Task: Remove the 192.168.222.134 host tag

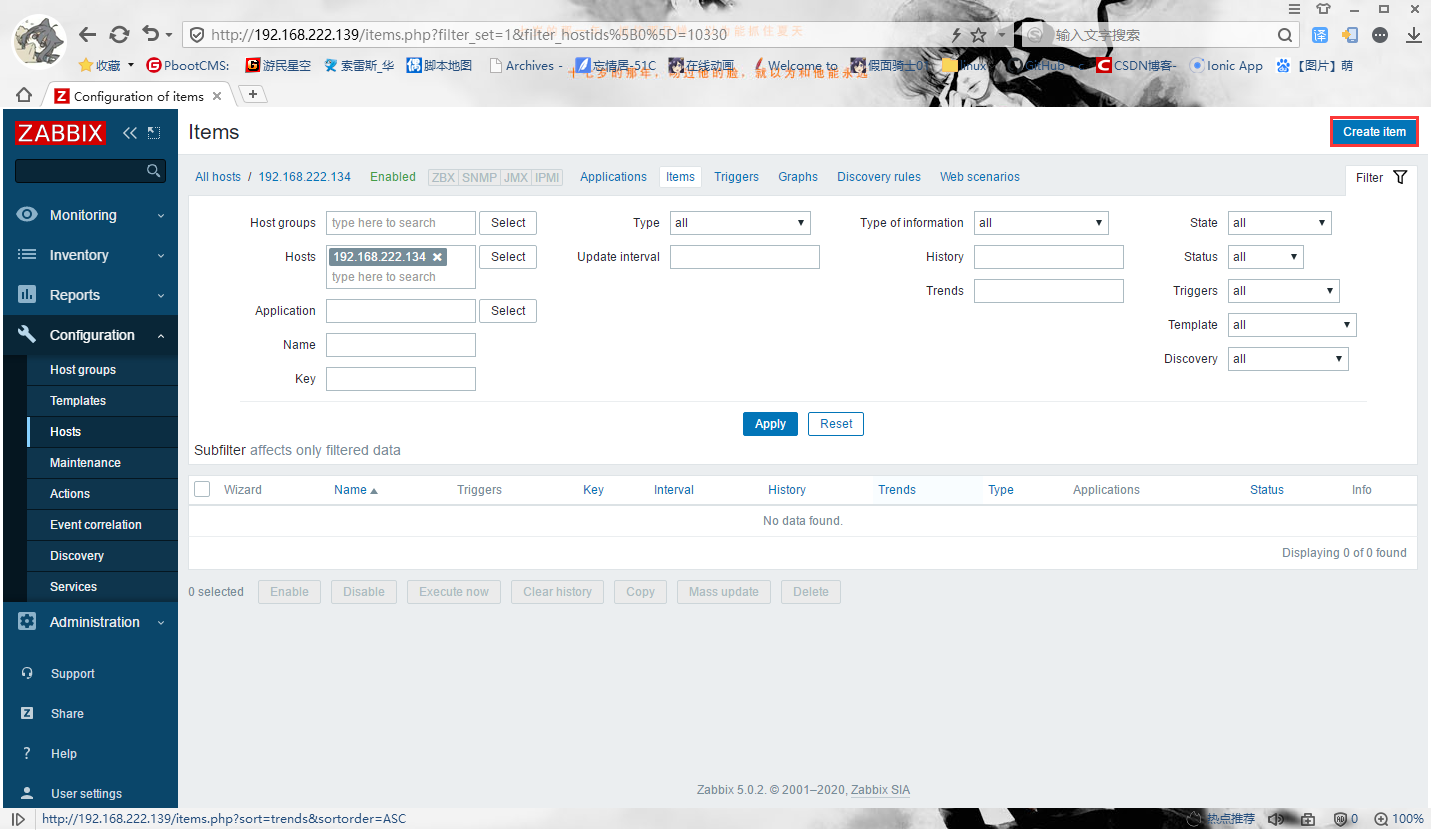Action: [x=437, y=257]
